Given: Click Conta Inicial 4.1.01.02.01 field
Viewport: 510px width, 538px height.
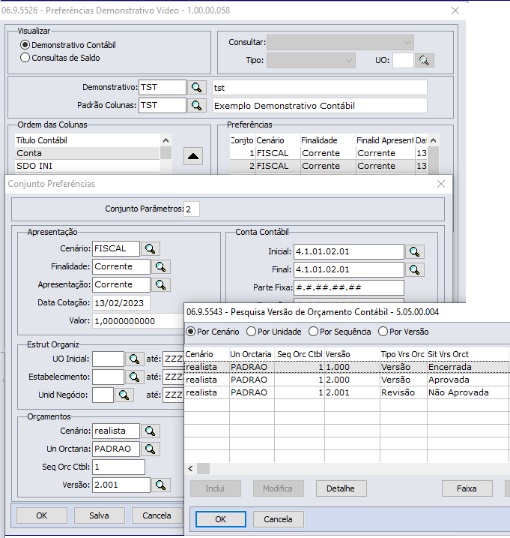Looking at the screenshot, I should click(x=349, y=252).
